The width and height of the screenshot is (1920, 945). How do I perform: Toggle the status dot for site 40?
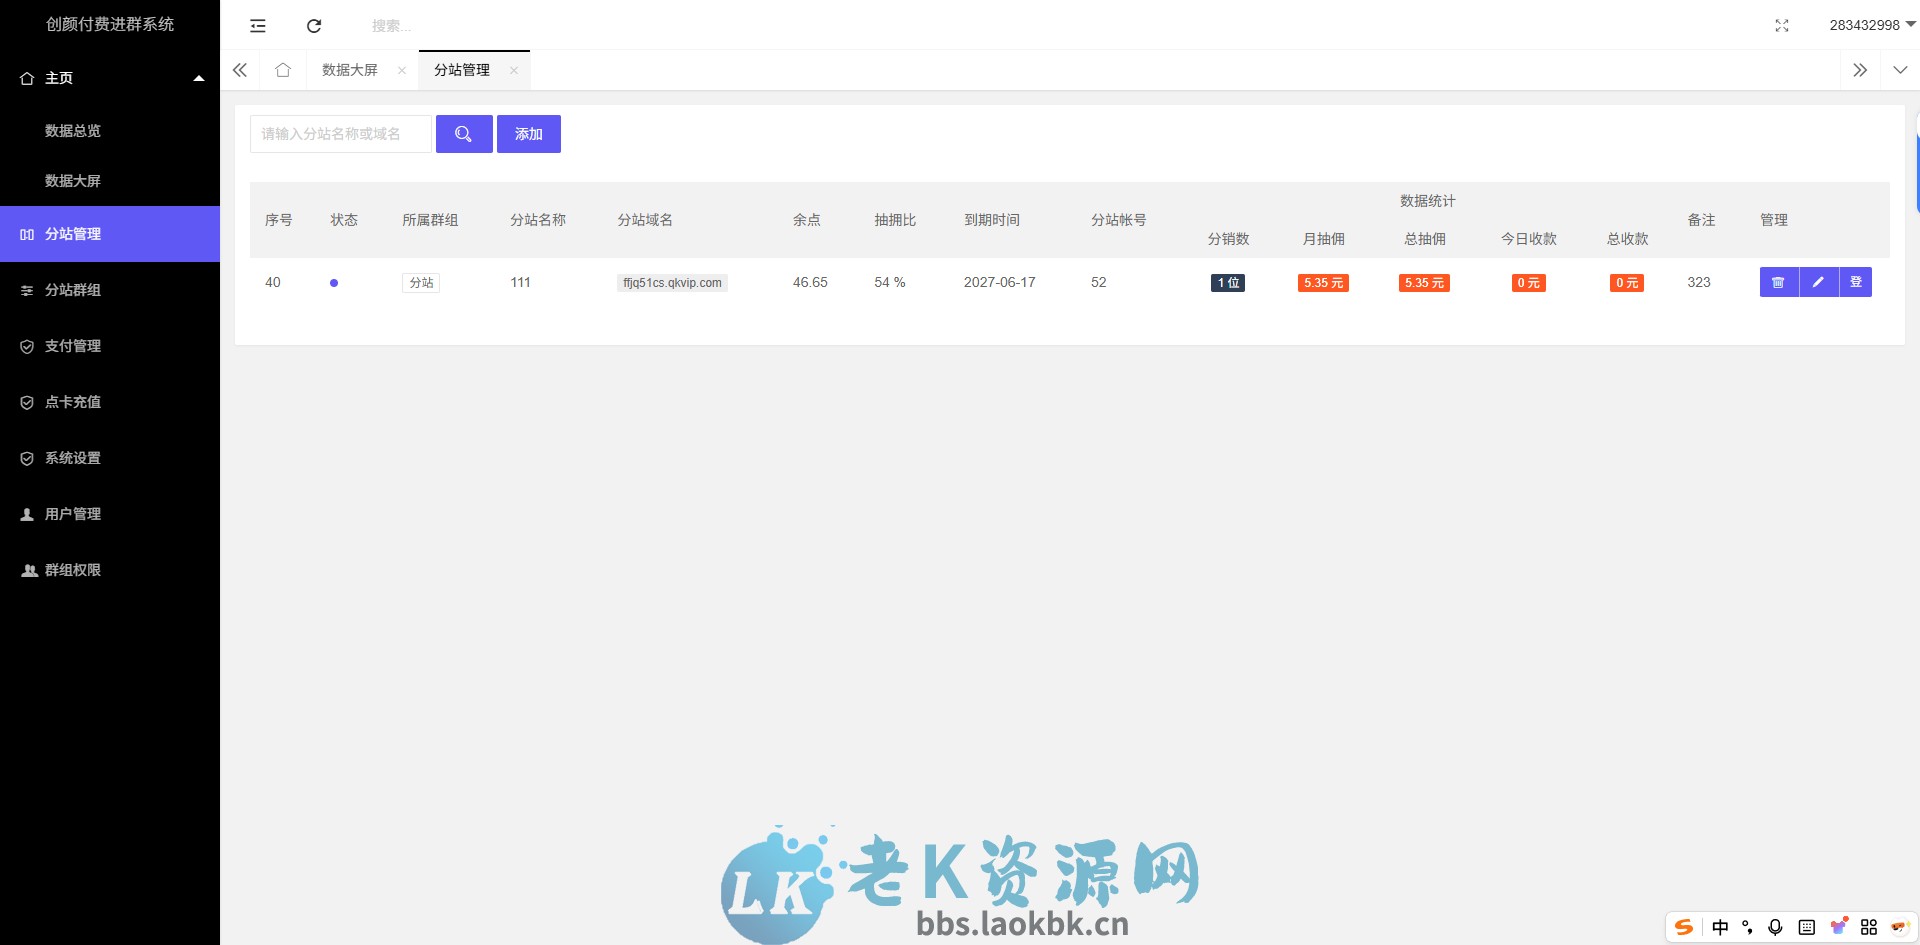tap(334, 283)
